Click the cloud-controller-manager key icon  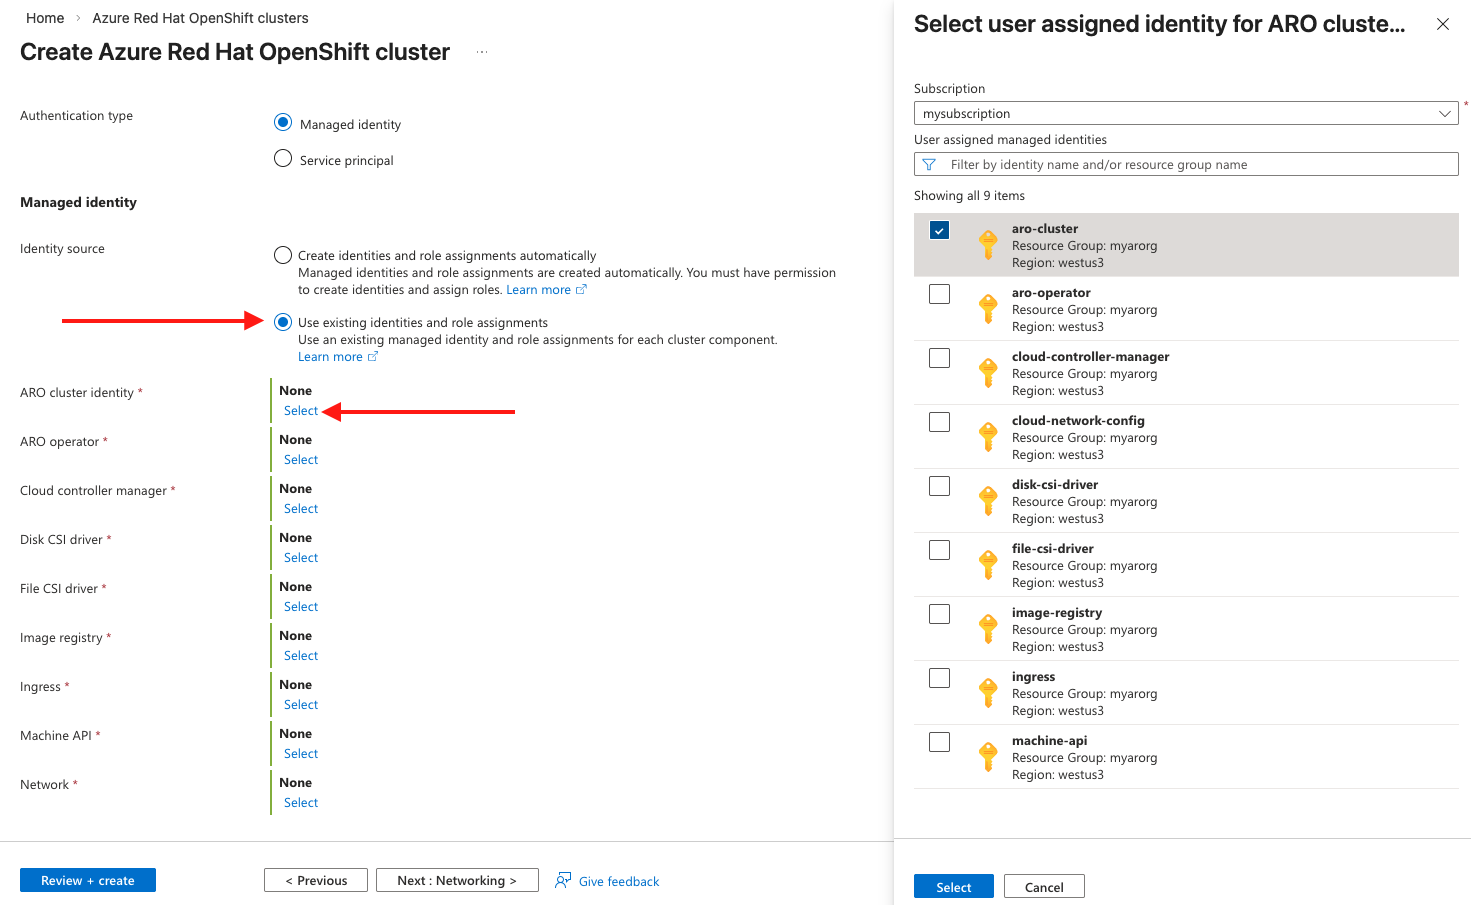pyautogui.click(x=988, y=373)
